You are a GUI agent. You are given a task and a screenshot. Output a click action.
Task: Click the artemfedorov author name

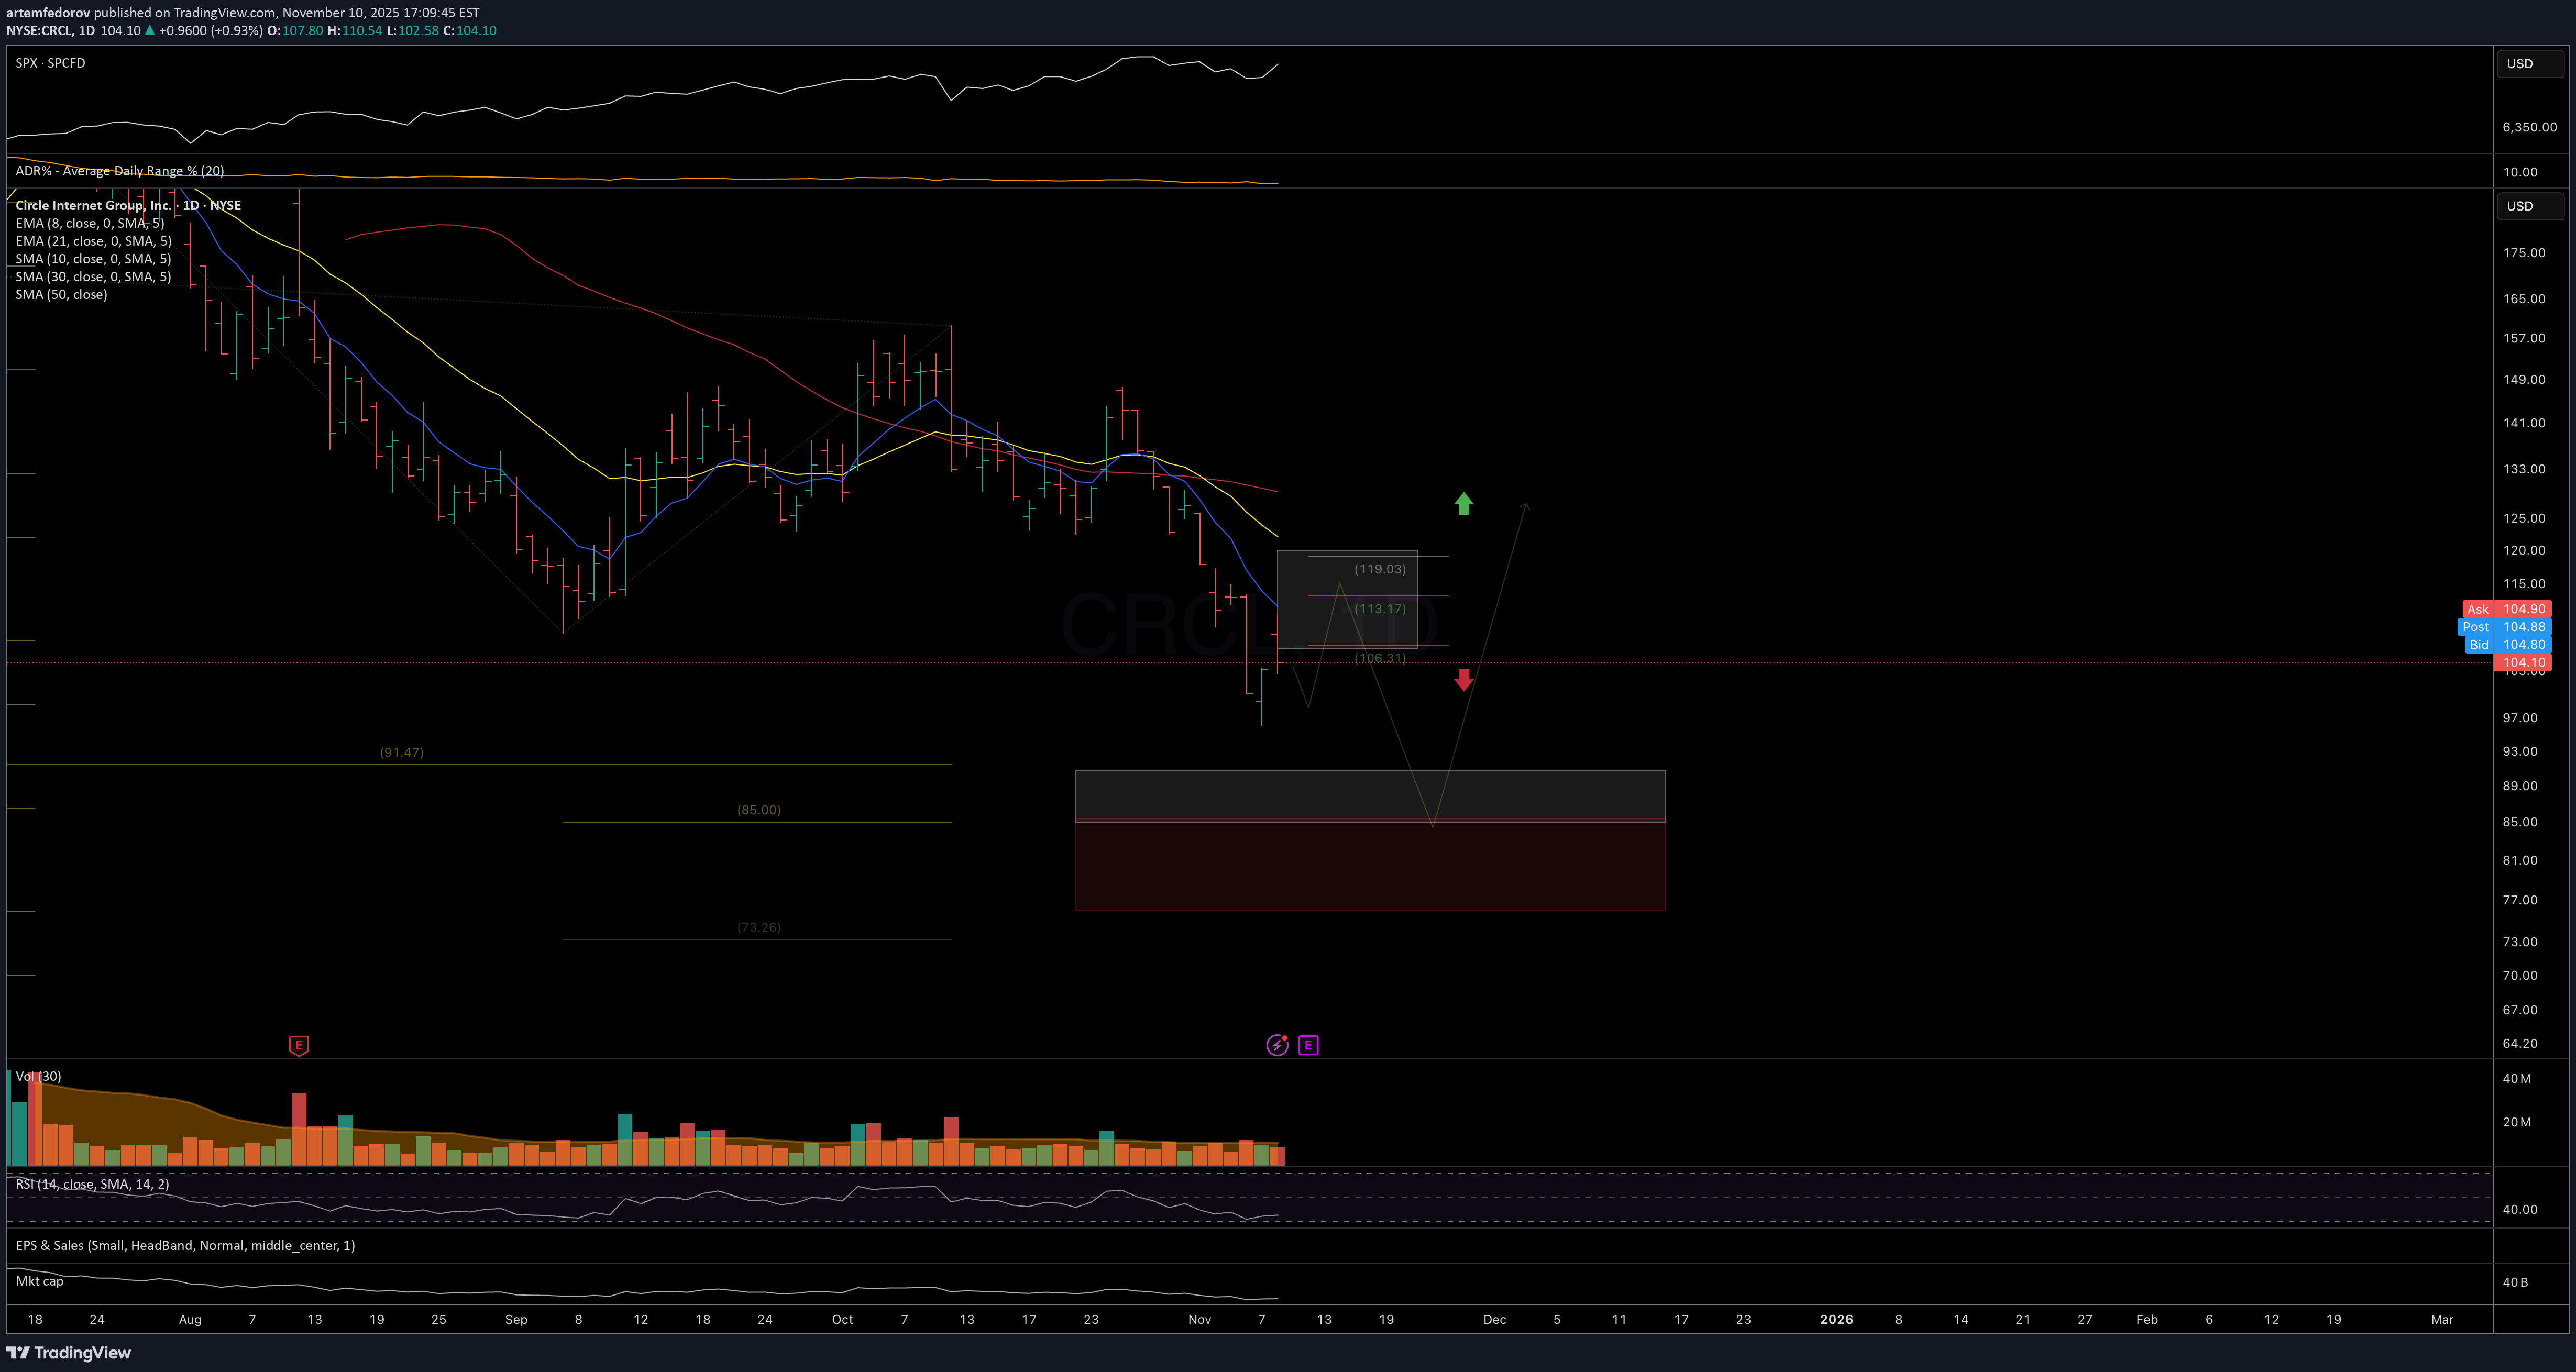click(48, 13)
